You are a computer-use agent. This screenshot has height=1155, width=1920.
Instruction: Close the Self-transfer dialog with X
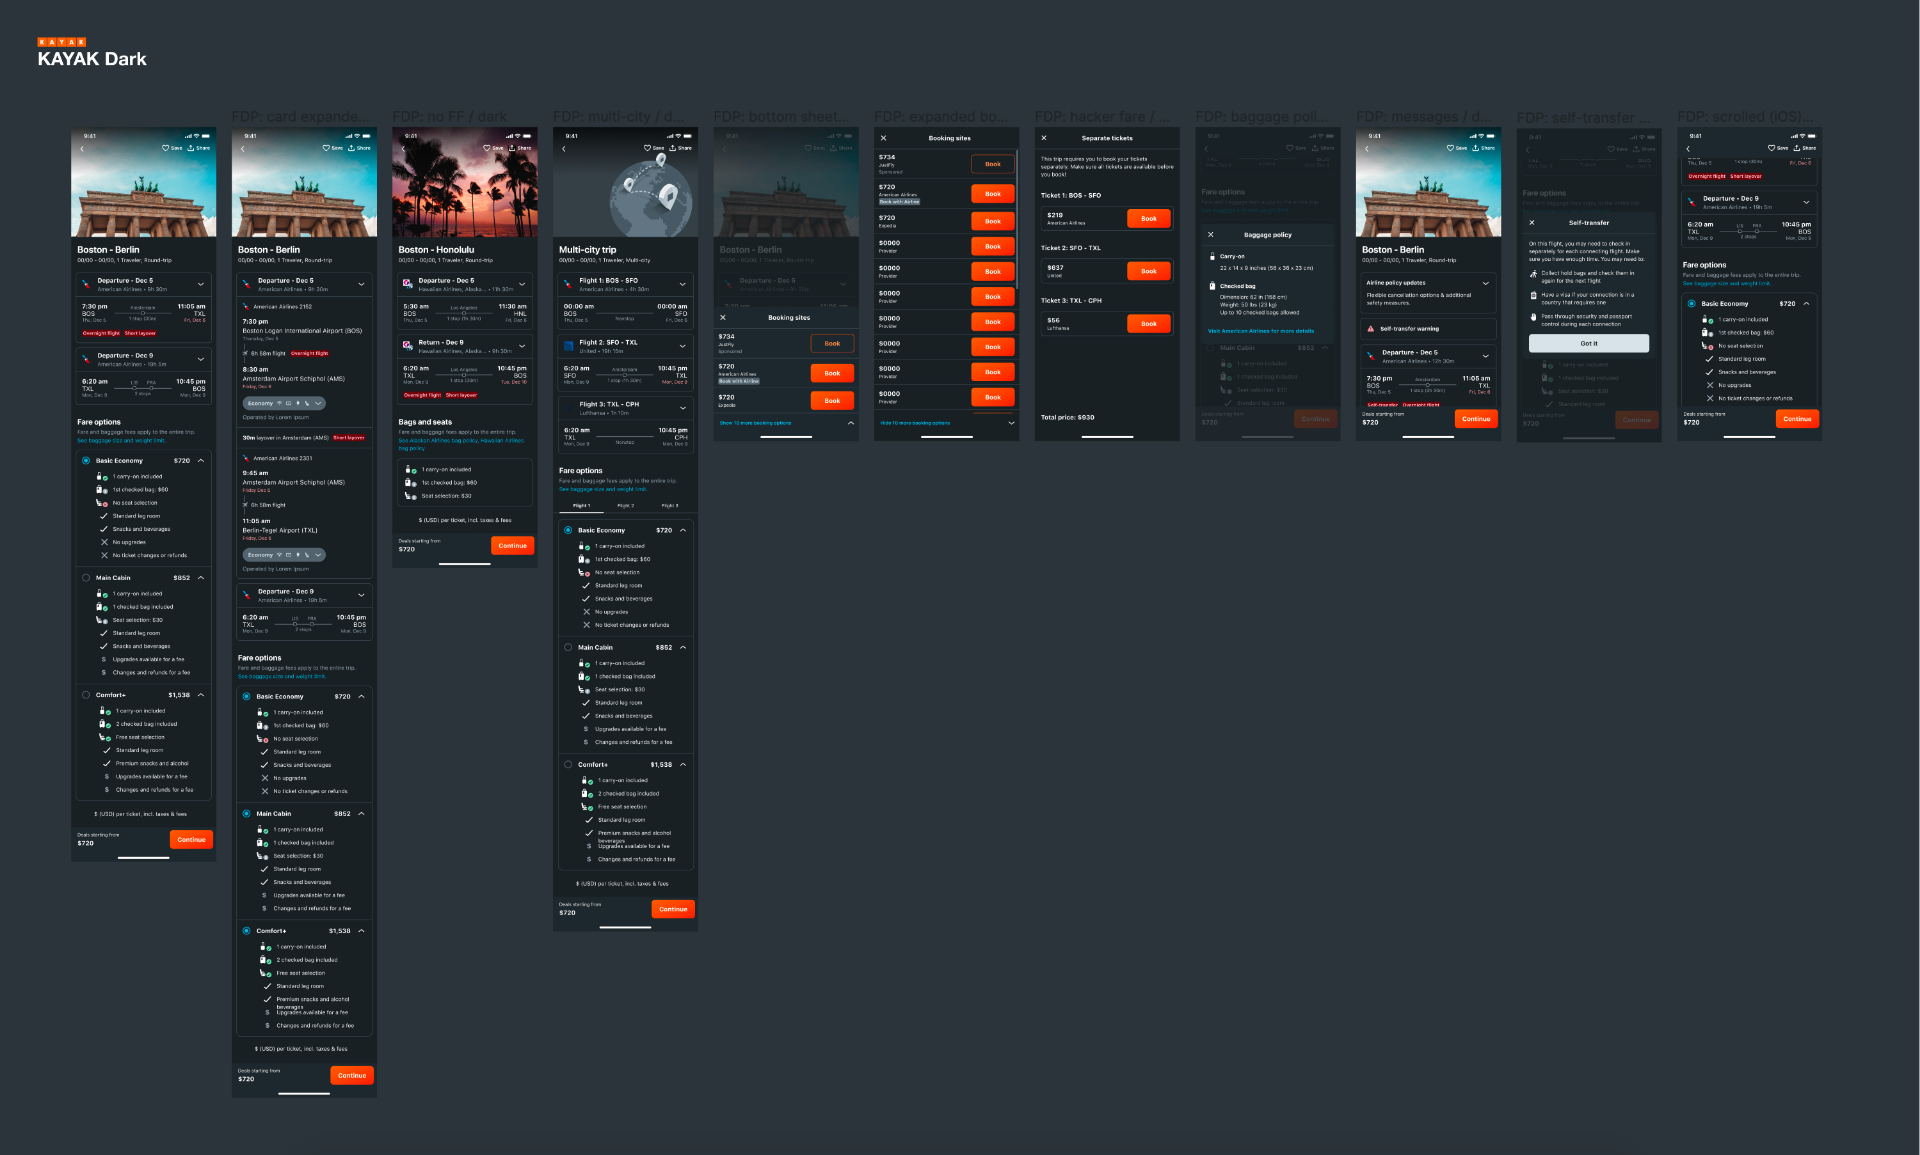tap(1532, 223)
